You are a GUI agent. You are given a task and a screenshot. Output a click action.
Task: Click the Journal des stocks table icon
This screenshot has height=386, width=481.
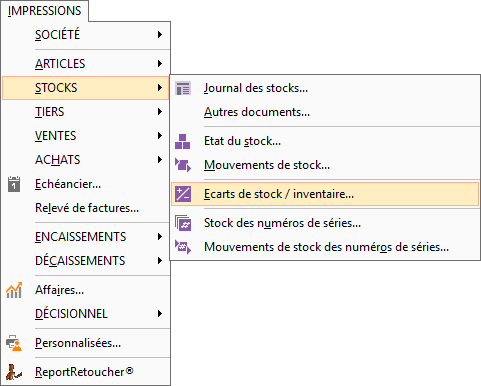183,88
